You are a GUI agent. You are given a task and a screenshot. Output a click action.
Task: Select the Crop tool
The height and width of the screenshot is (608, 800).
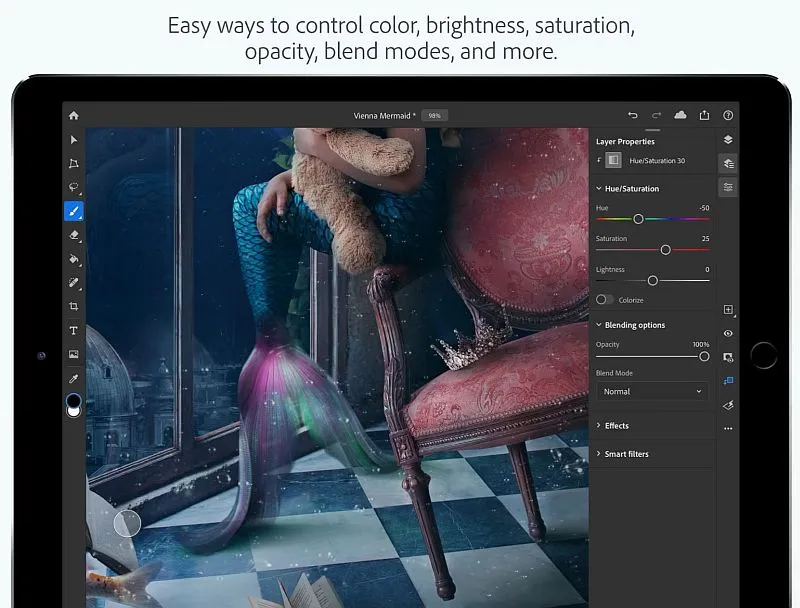(x=73, y=307)
